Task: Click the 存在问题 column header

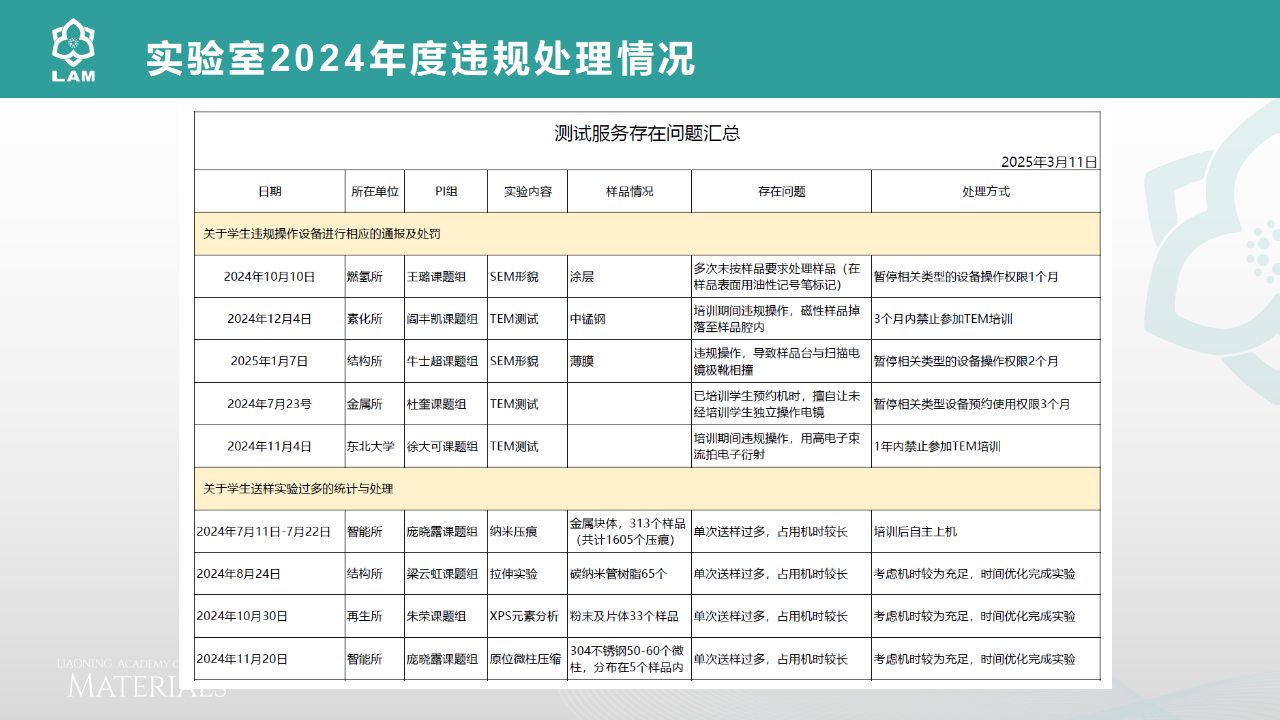Action: pos(781,191)
